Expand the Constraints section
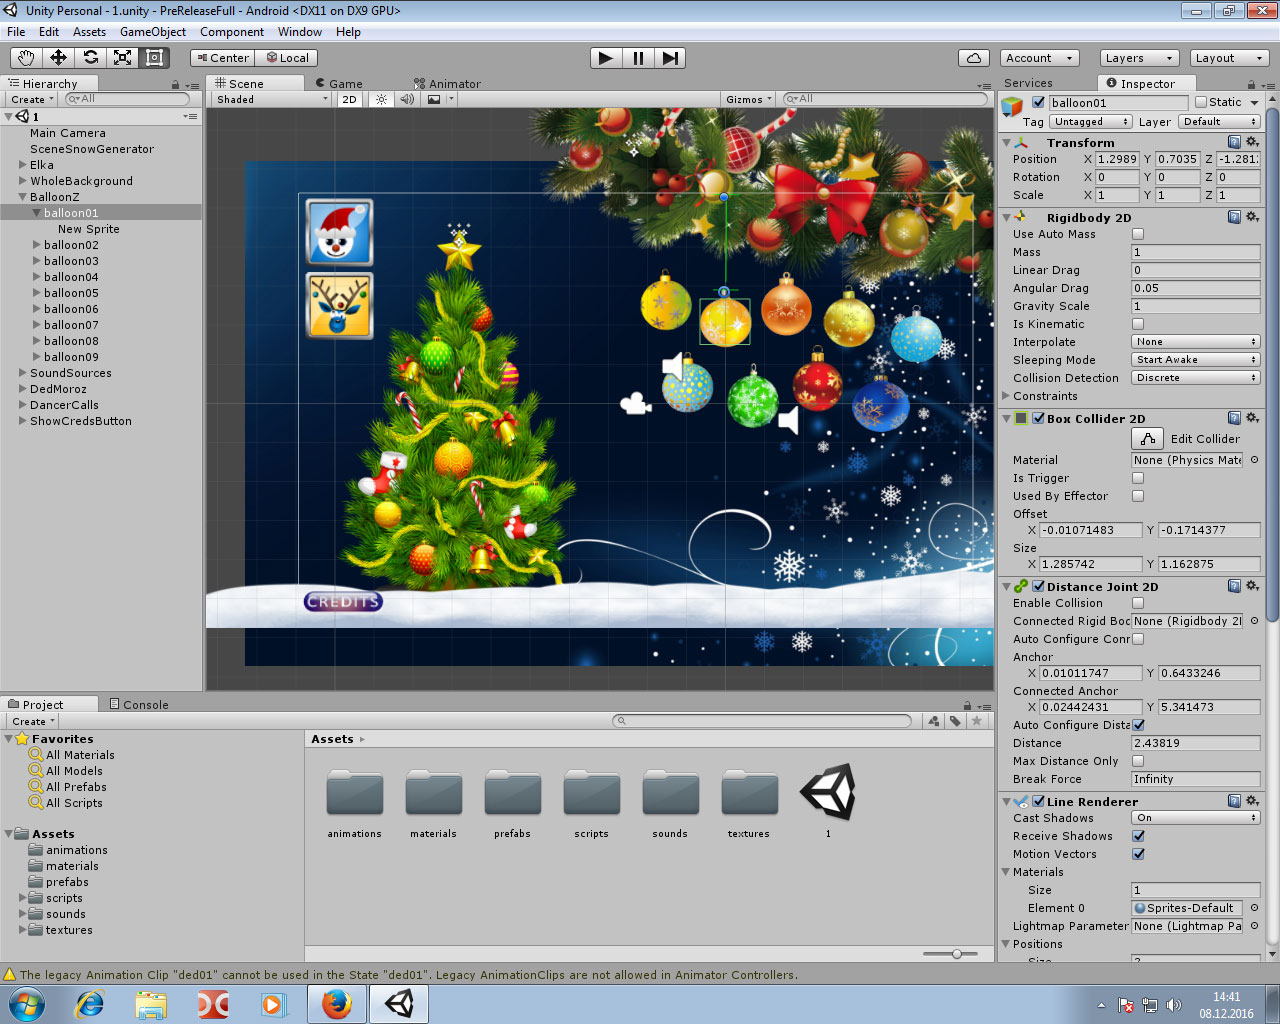The width and height of the screenshot is (1280, 1024). tap(1006, 396)
